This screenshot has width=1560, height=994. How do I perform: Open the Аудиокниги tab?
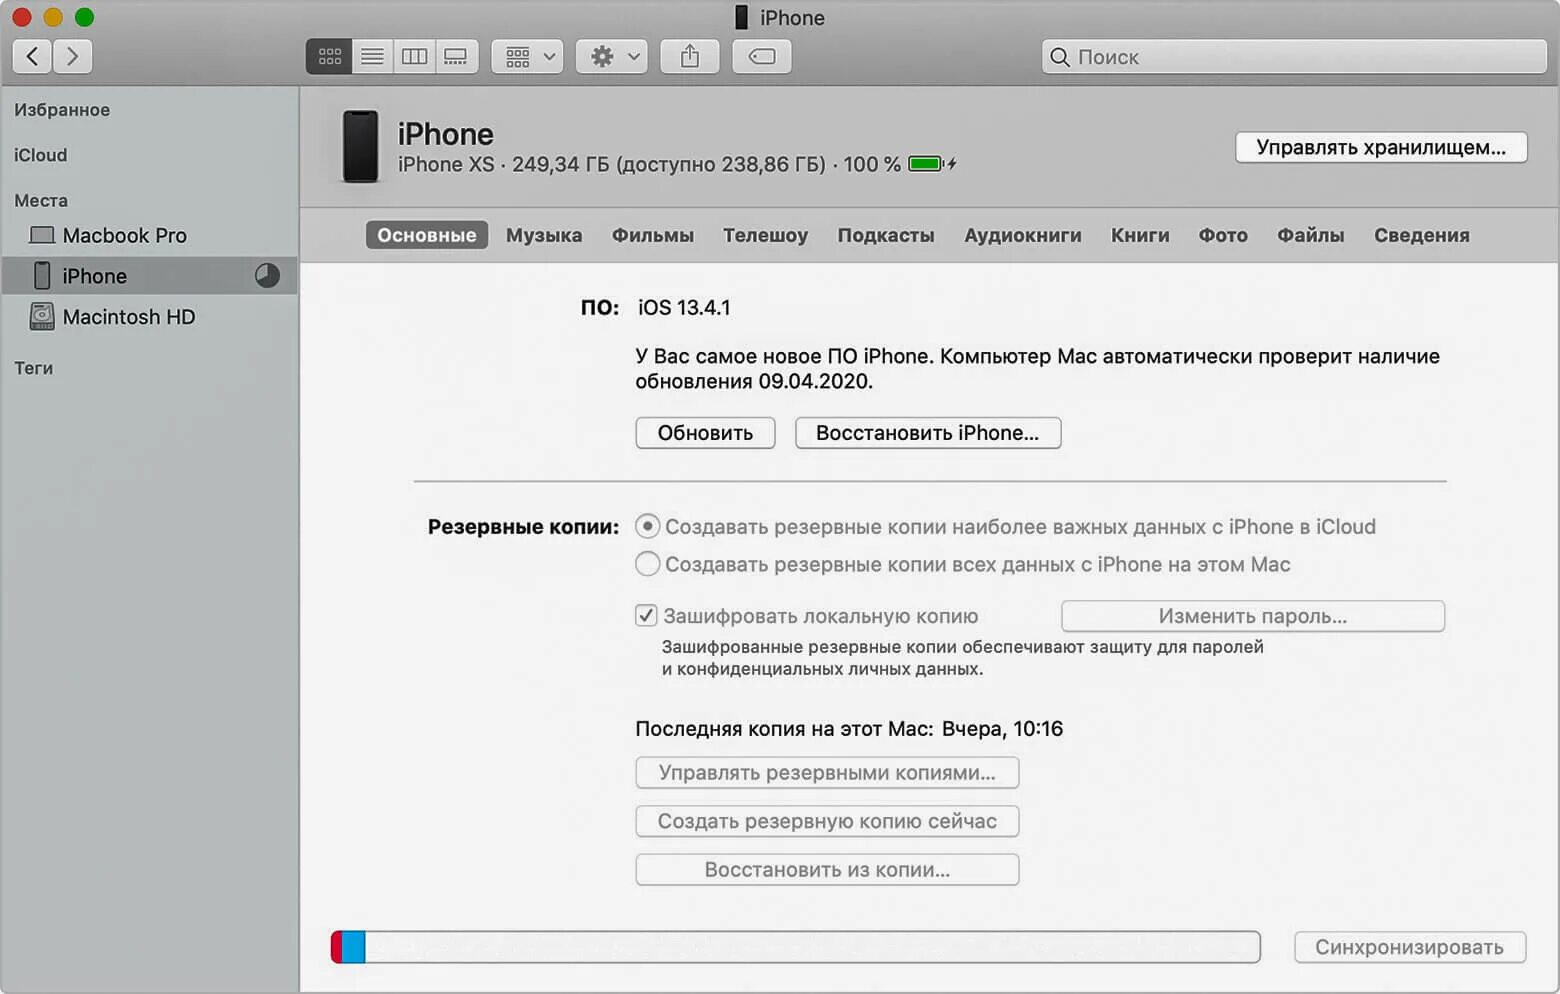pos(1023,235)
